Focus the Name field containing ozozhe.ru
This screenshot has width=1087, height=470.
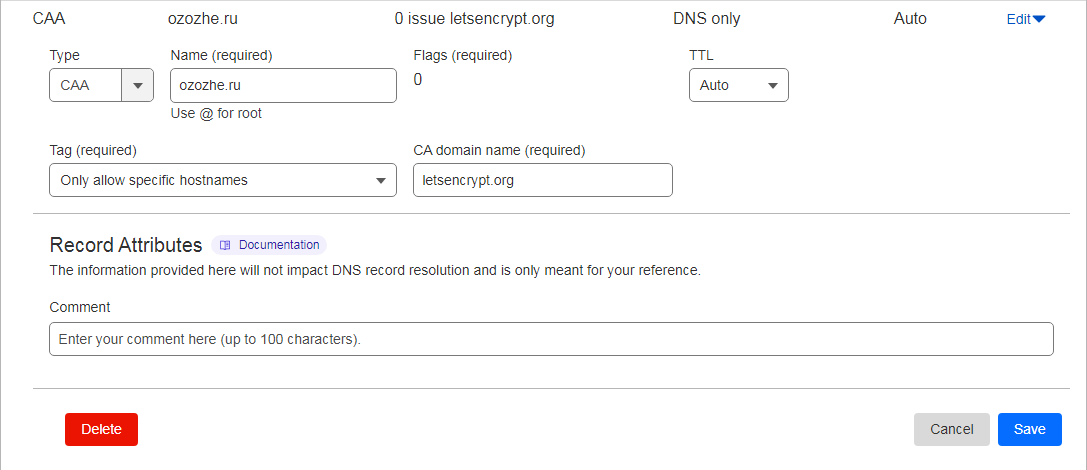[x=283, y=86]
